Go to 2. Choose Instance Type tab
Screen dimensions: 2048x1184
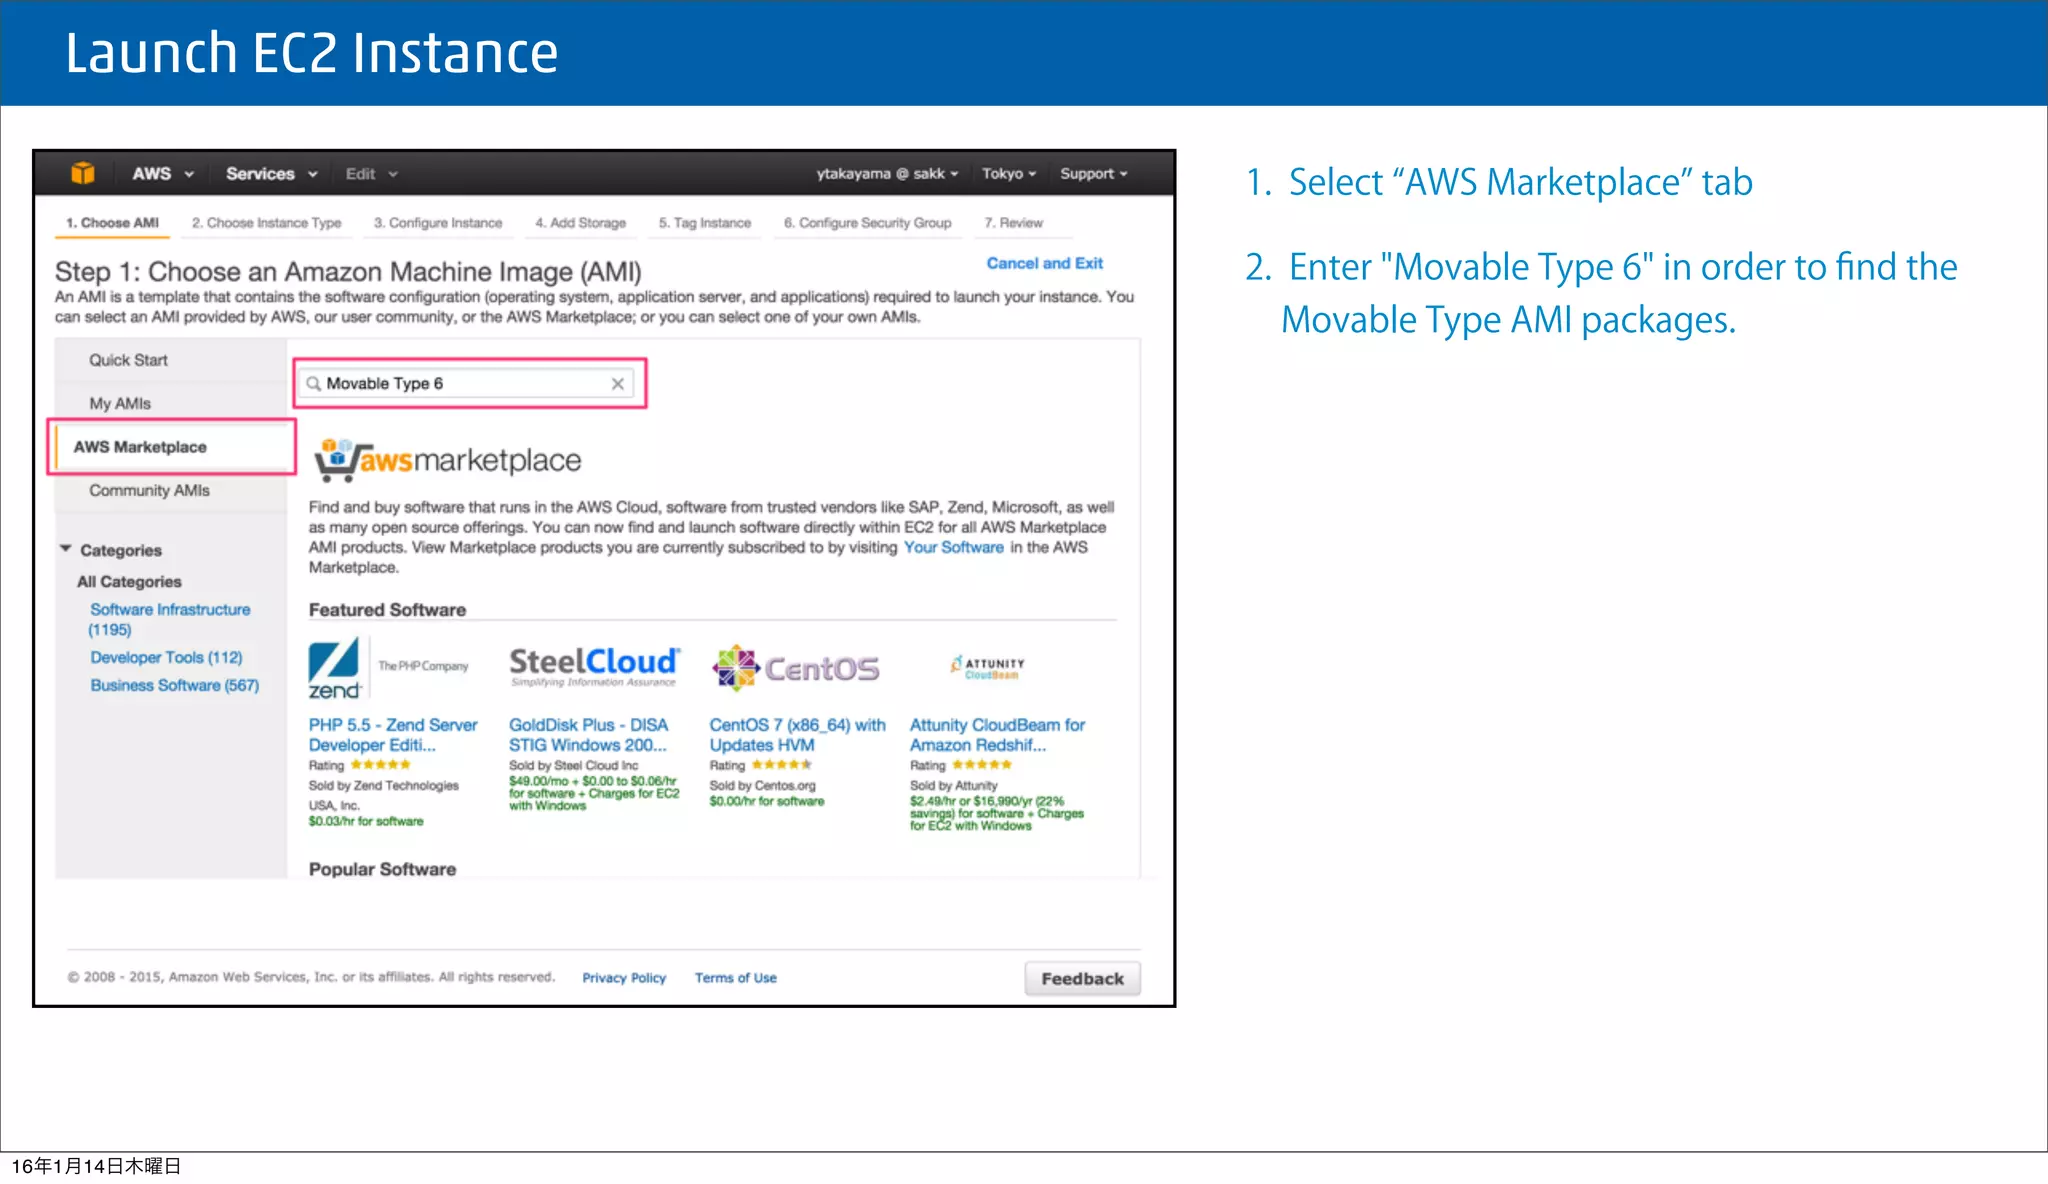point(266,223)
